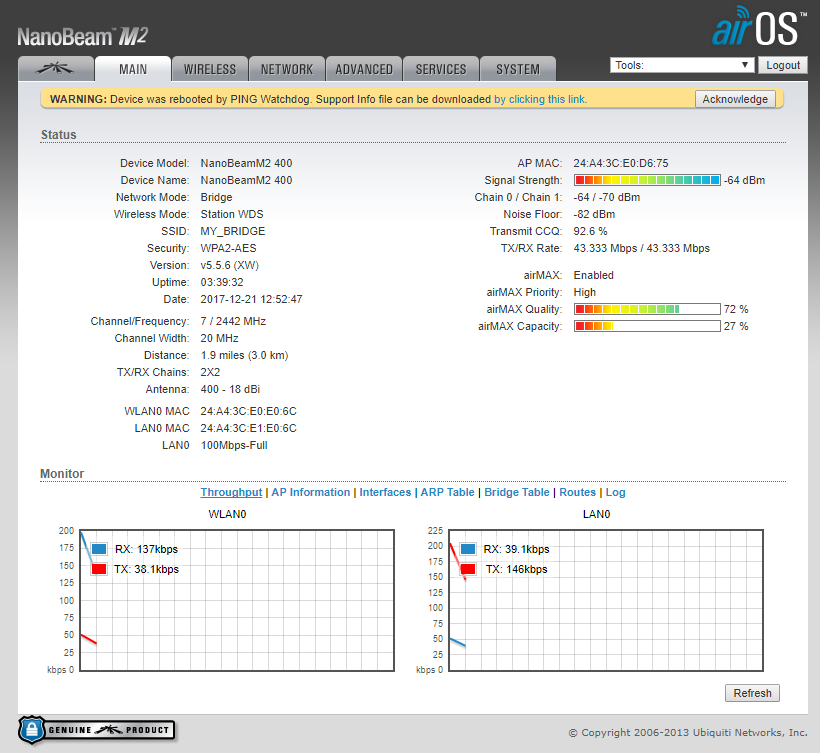The image size is (820, 753).
Task: Select the AP MAC value 24:A4:3C:E0:D6:75
Action: point(621,163)
